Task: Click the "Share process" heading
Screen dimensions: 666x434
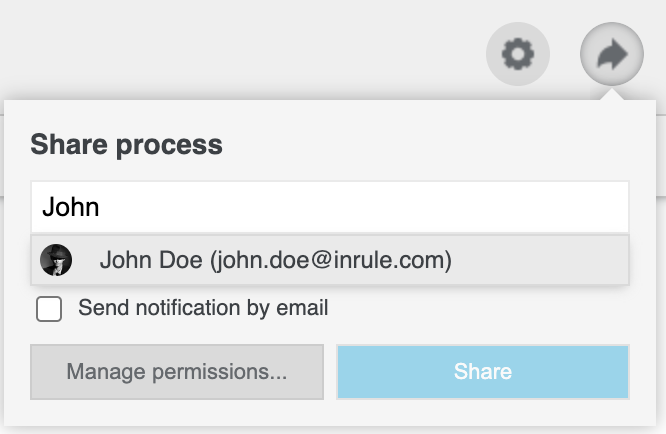Action: click(x=126, y=145)
